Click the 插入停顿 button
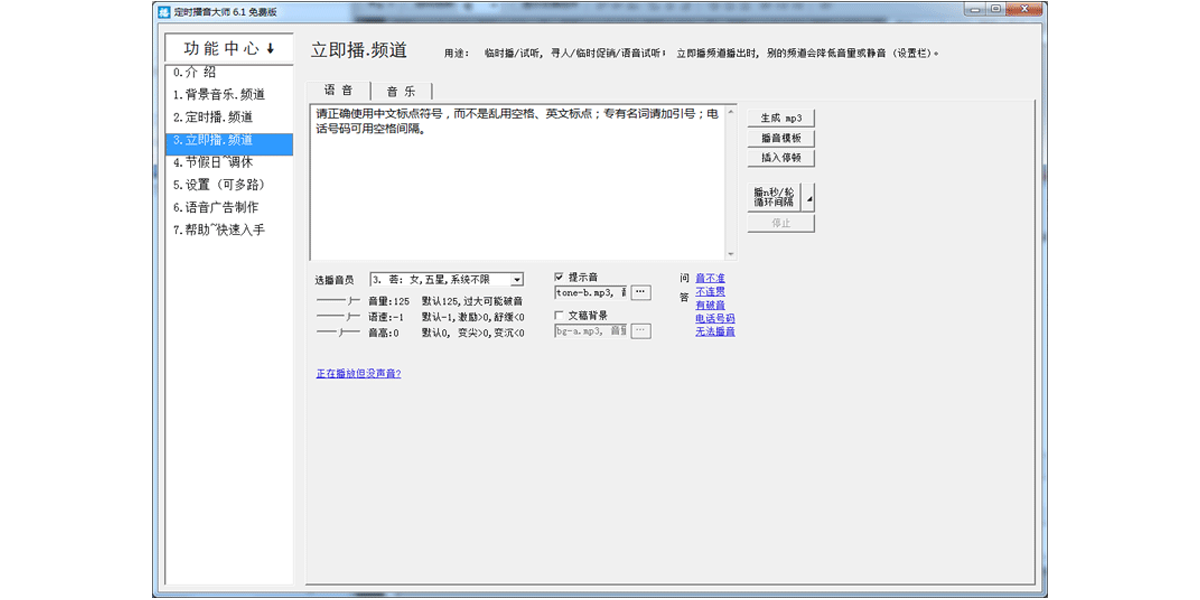The width and height of the screenshot is (1200, 600). click(x=780, y=159)
